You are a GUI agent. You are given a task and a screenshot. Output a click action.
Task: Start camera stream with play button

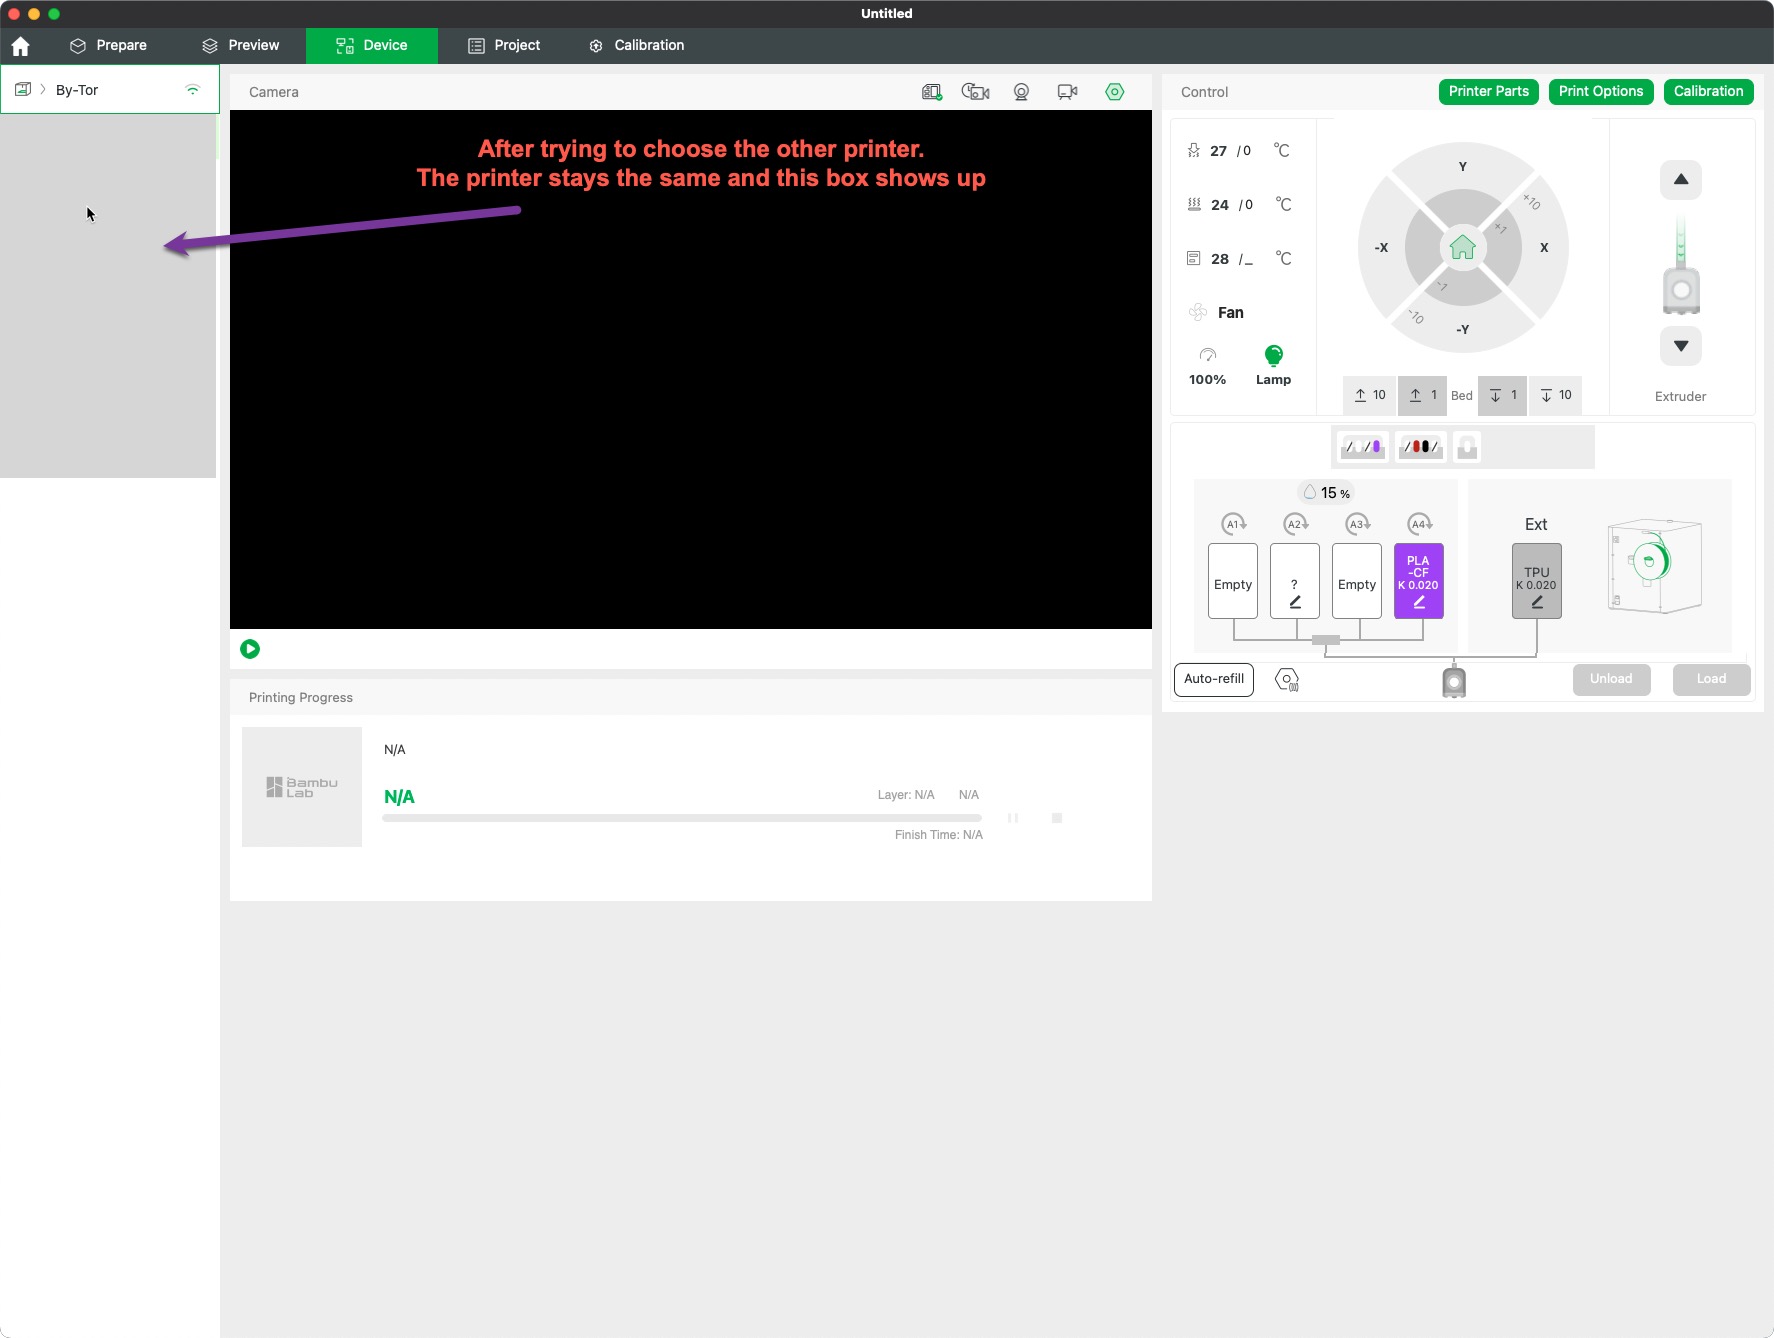[250, 649]
